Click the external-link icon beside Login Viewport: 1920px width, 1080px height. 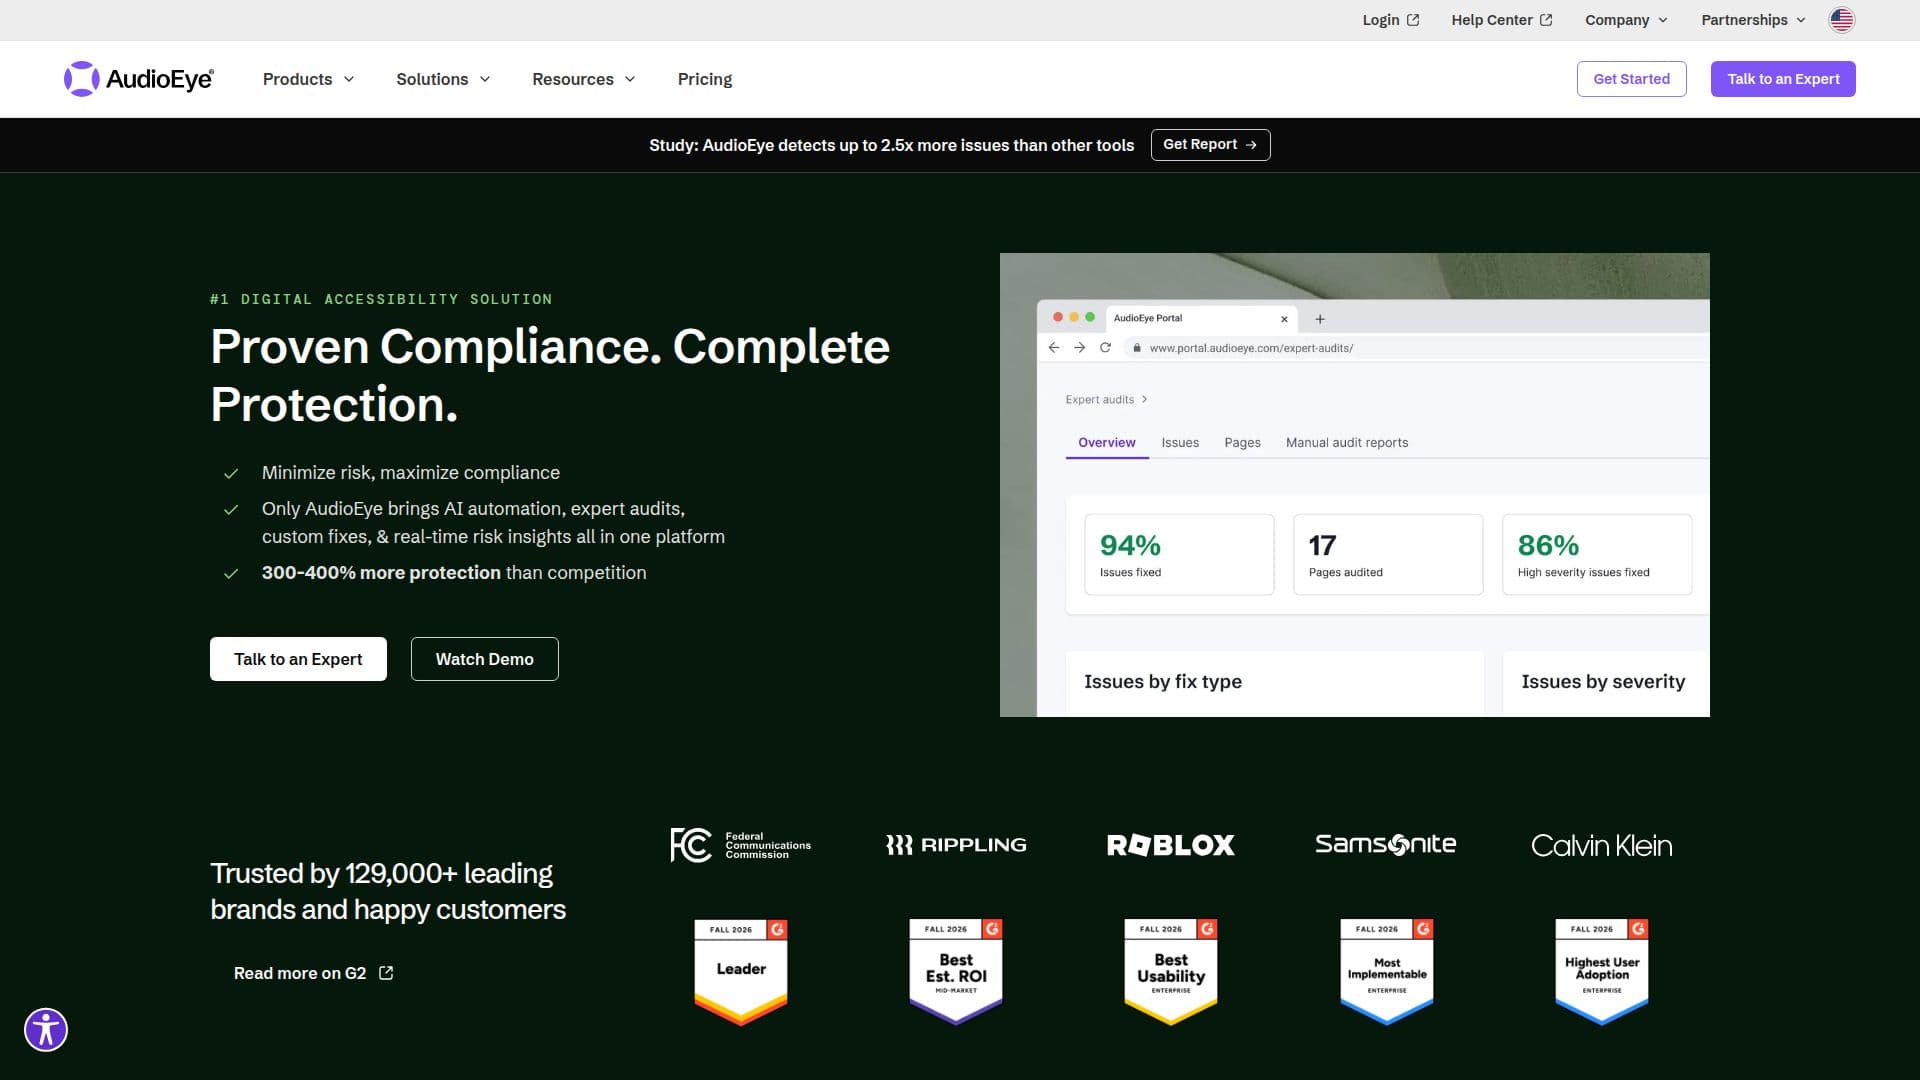[1413, 20]
